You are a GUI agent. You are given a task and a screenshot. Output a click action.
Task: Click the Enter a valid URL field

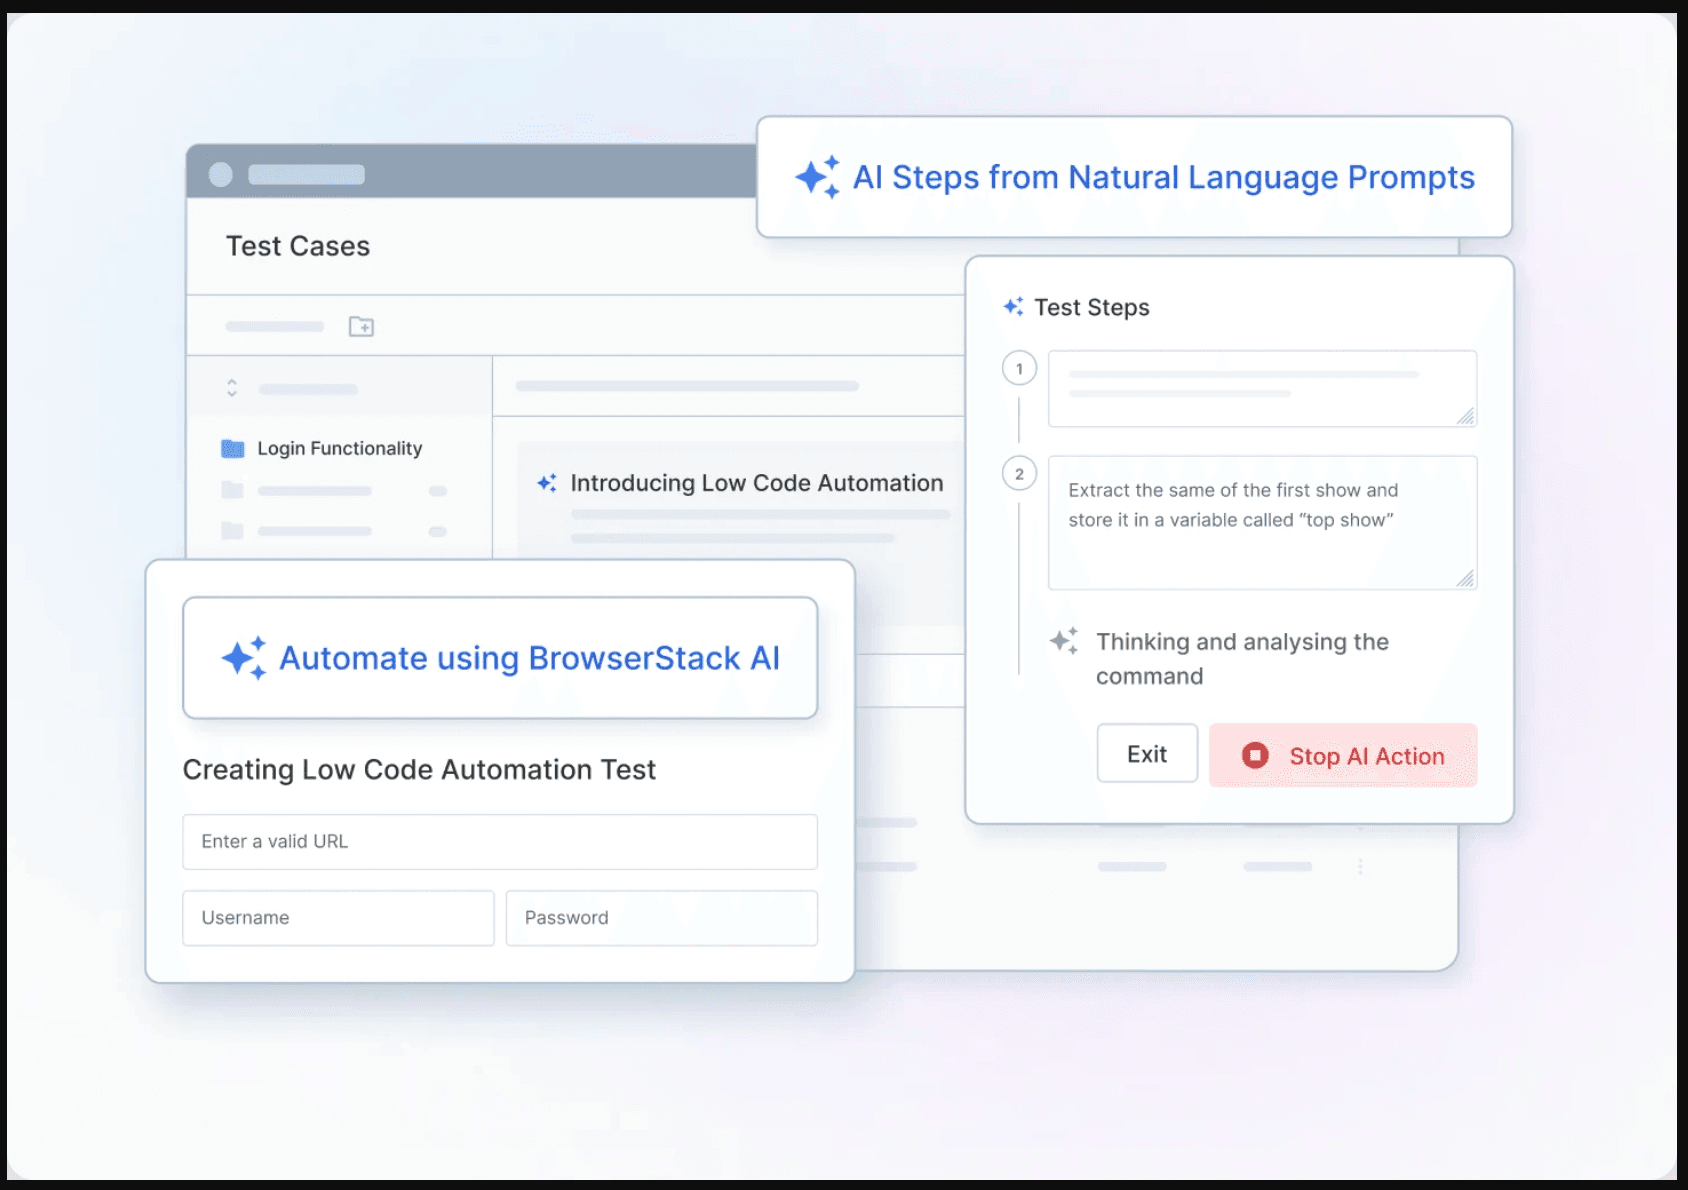tap(500, 842)
